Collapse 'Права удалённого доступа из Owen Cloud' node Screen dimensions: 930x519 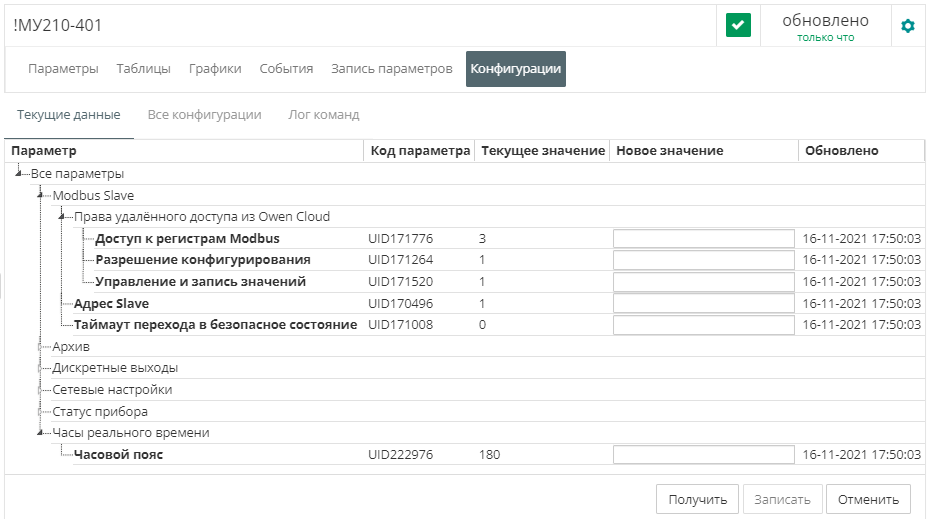(x=62, y=217)
